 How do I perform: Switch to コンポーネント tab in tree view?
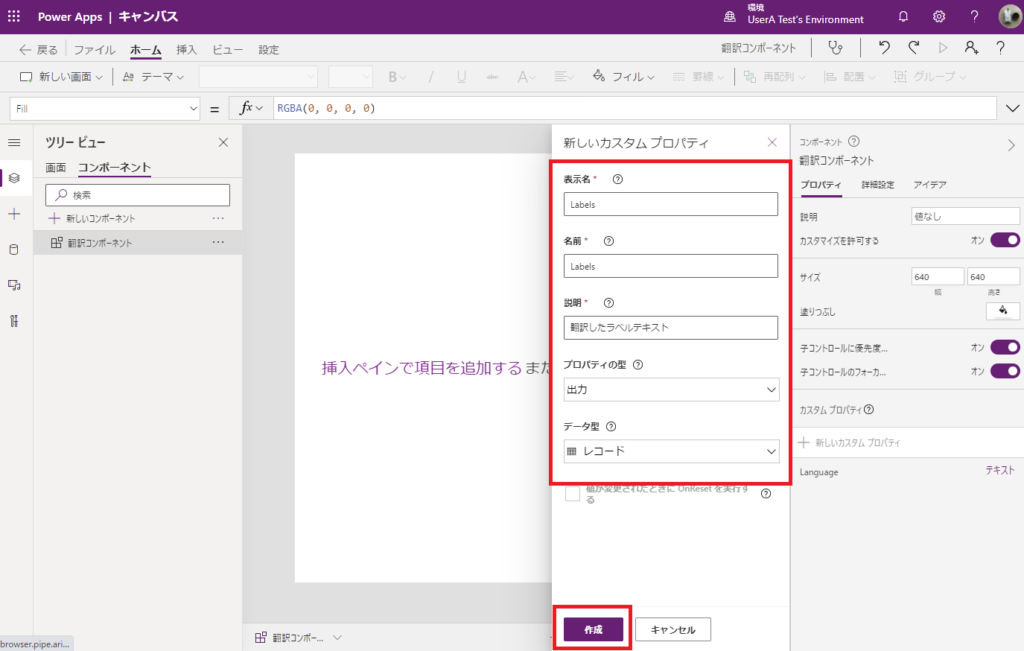114,168
